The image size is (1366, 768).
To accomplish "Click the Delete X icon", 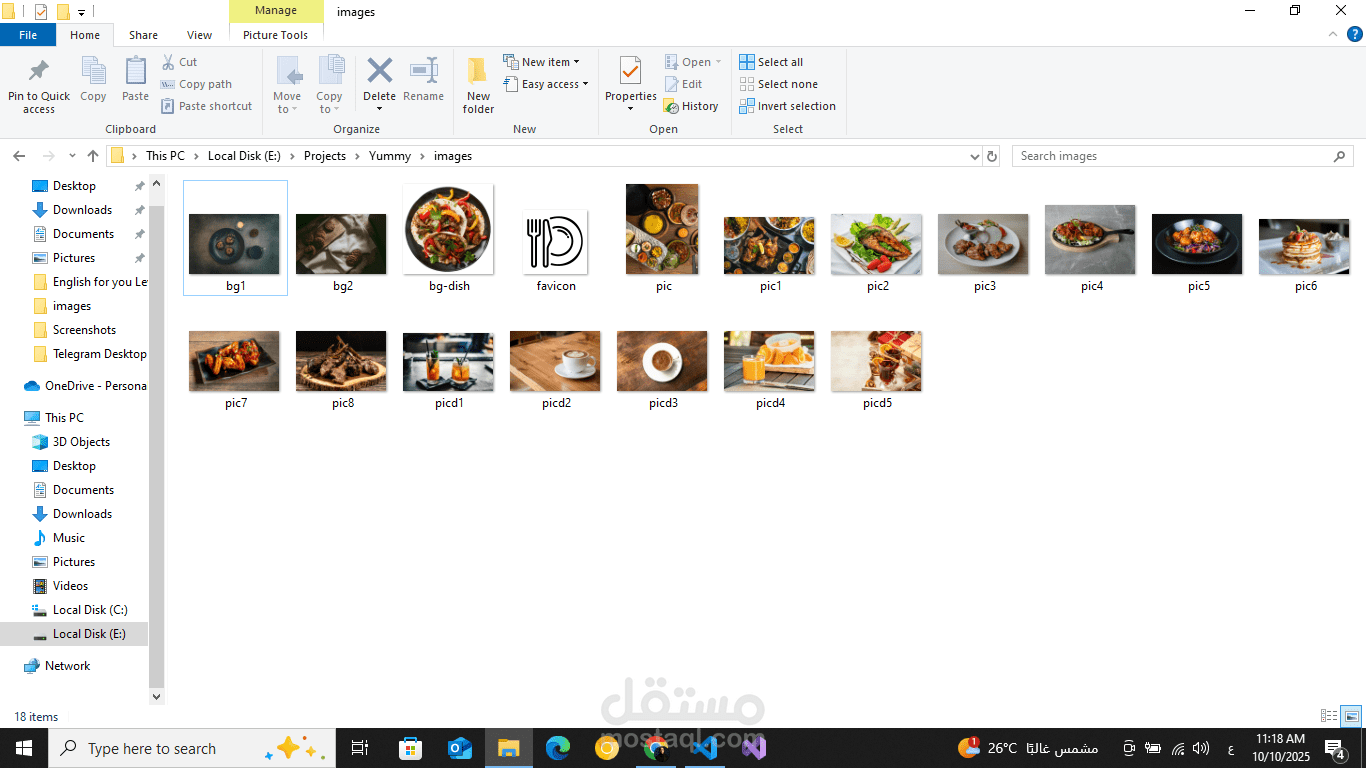I will (x=380, y=70).
